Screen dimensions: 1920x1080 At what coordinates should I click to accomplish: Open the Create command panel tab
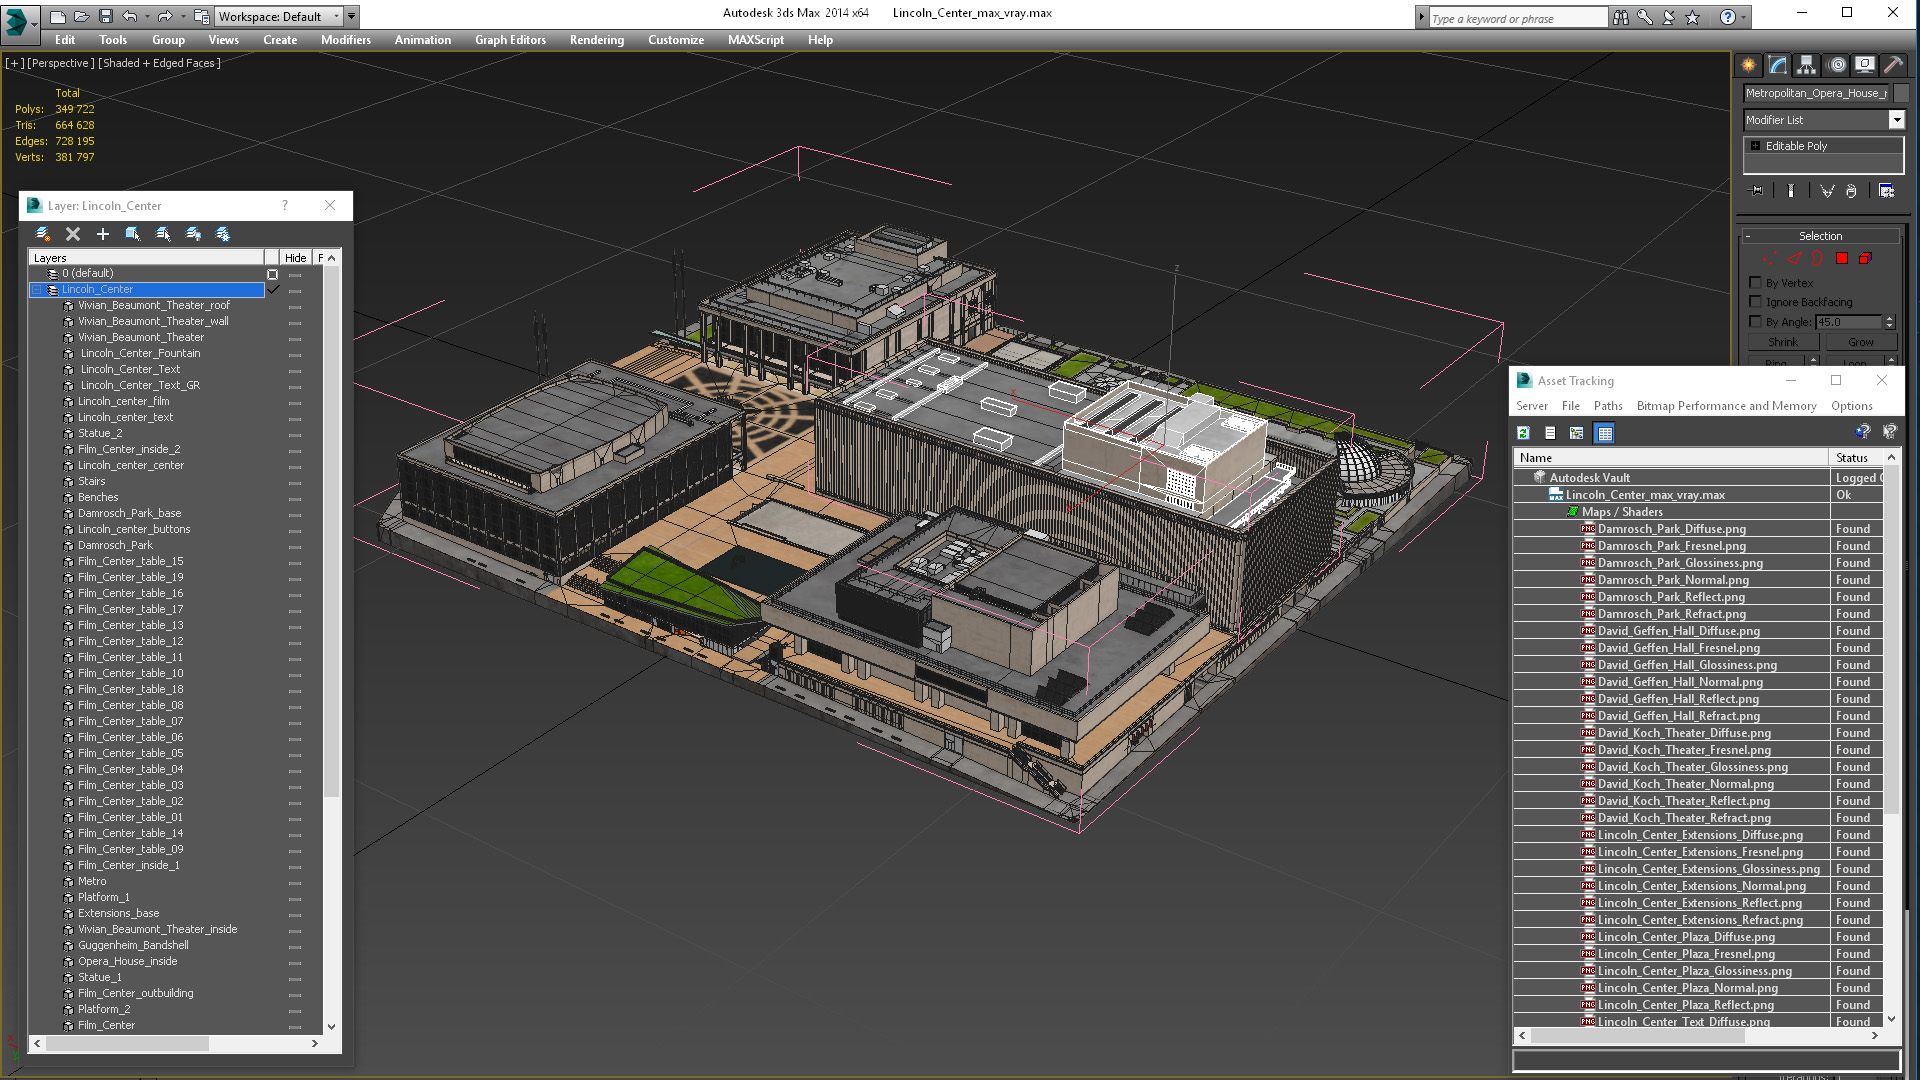tap(1748, 65)
